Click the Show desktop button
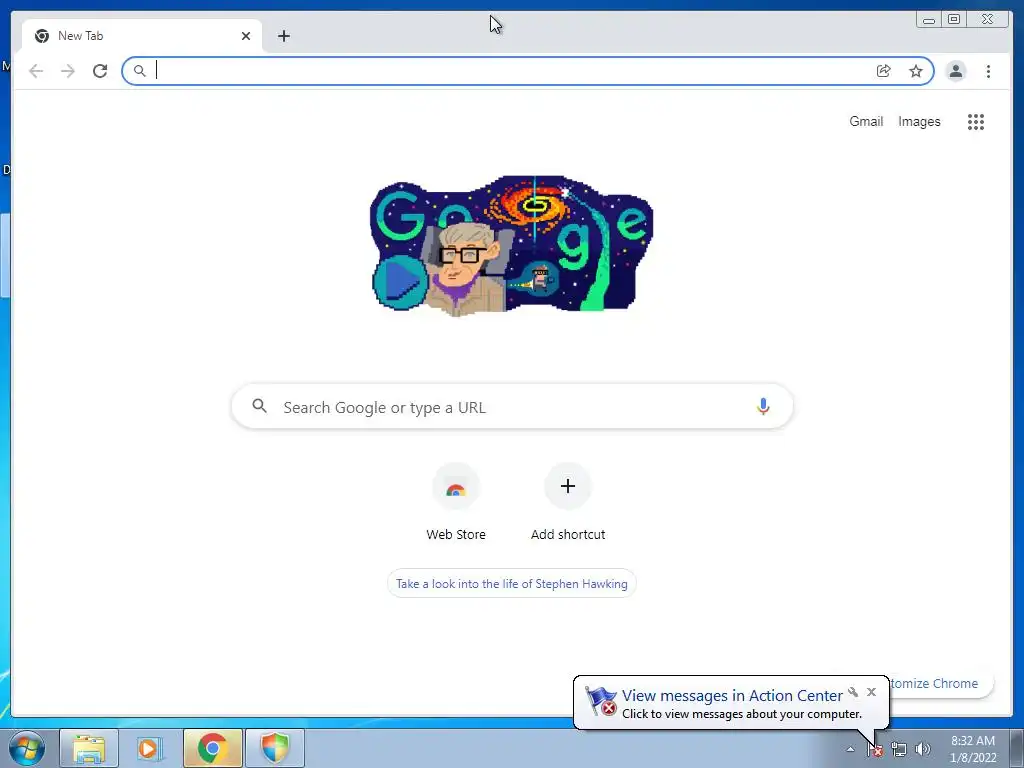Viewport: 1024px width, 768px height. [1017, 748]
